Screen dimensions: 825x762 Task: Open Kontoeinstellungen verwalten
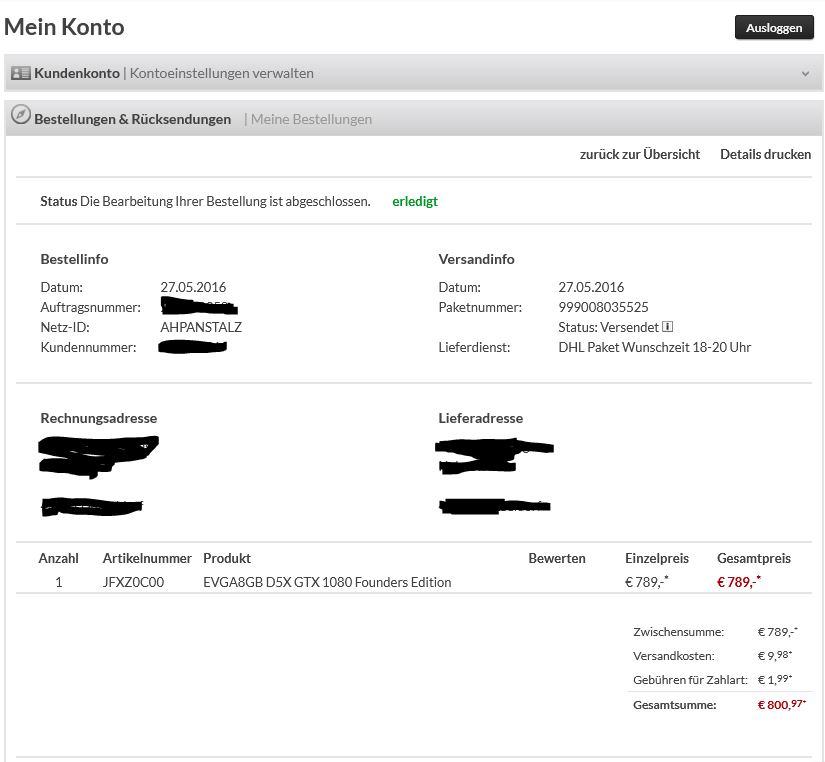[221, 73]
